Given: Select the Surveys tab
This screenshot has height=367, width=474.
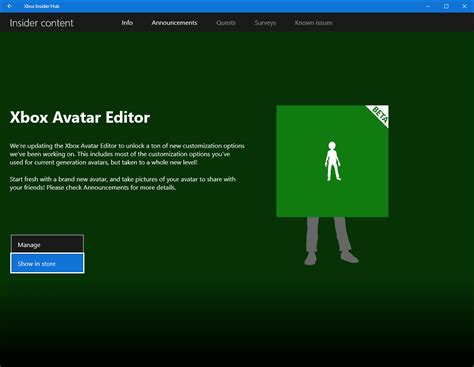Looking at the screenshot, I should coord(265,23).
